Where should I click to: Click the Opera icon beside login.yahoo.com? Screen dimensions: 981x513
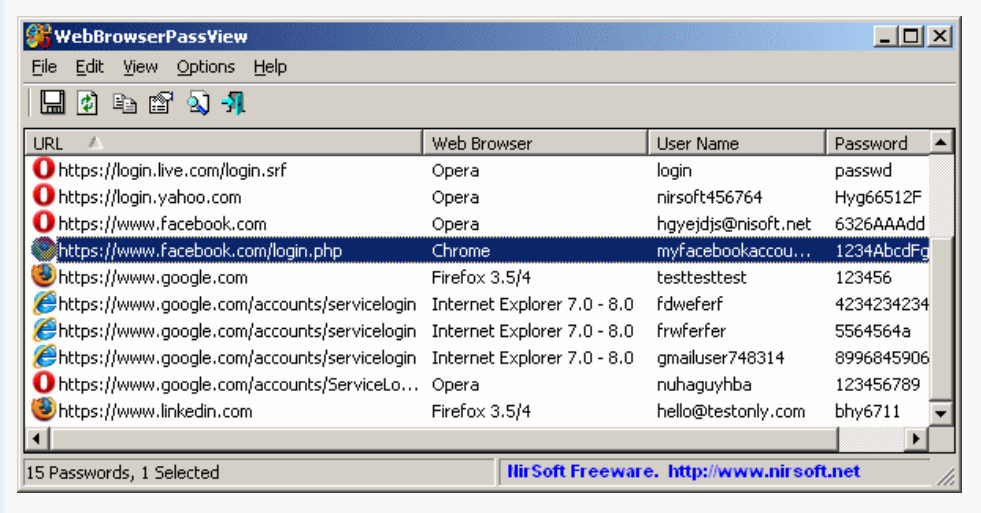point(44,197)
